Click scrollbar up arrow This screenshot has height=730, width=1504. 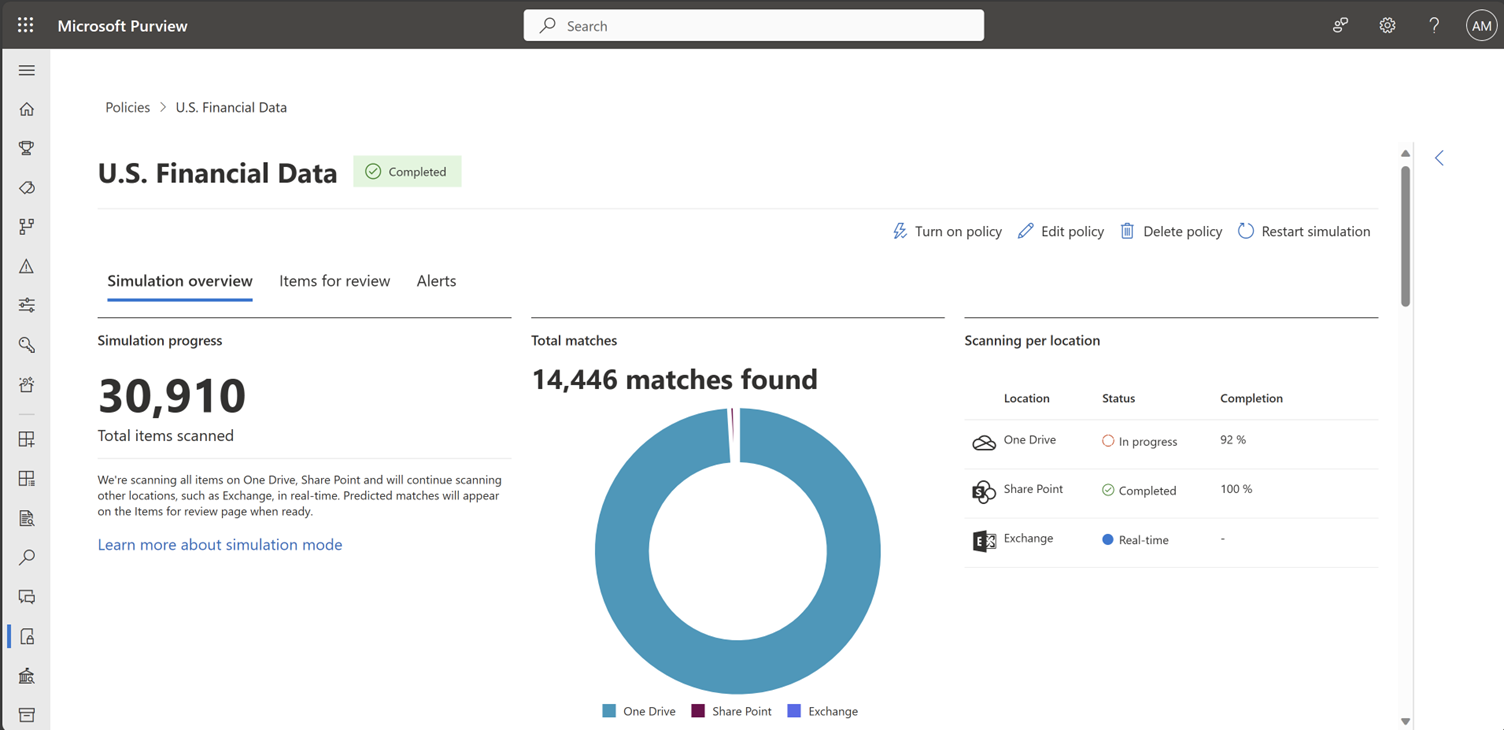pyautogui.click(x=1405, y=153)
